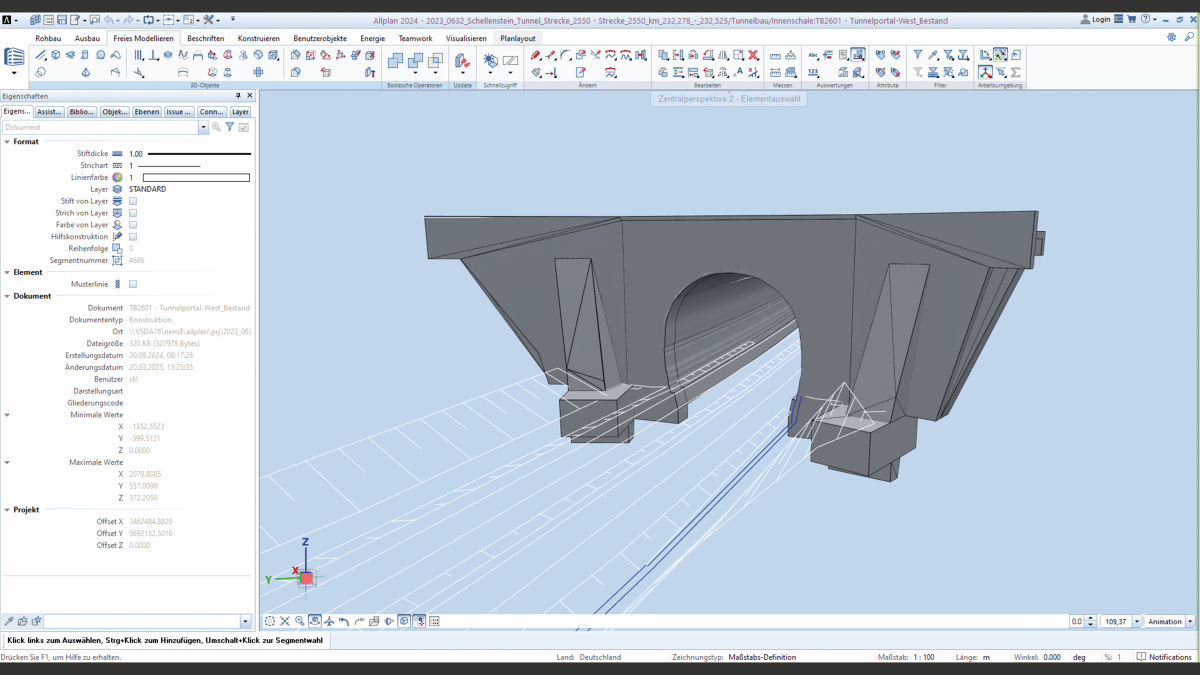
Task: Switch to the Konstruieren ribbon tab
Action: (258, 38)
